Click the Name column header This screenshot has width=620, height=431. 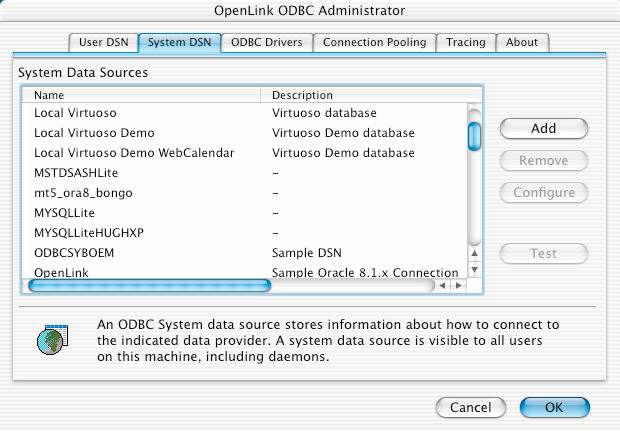[x=142, y=95]
